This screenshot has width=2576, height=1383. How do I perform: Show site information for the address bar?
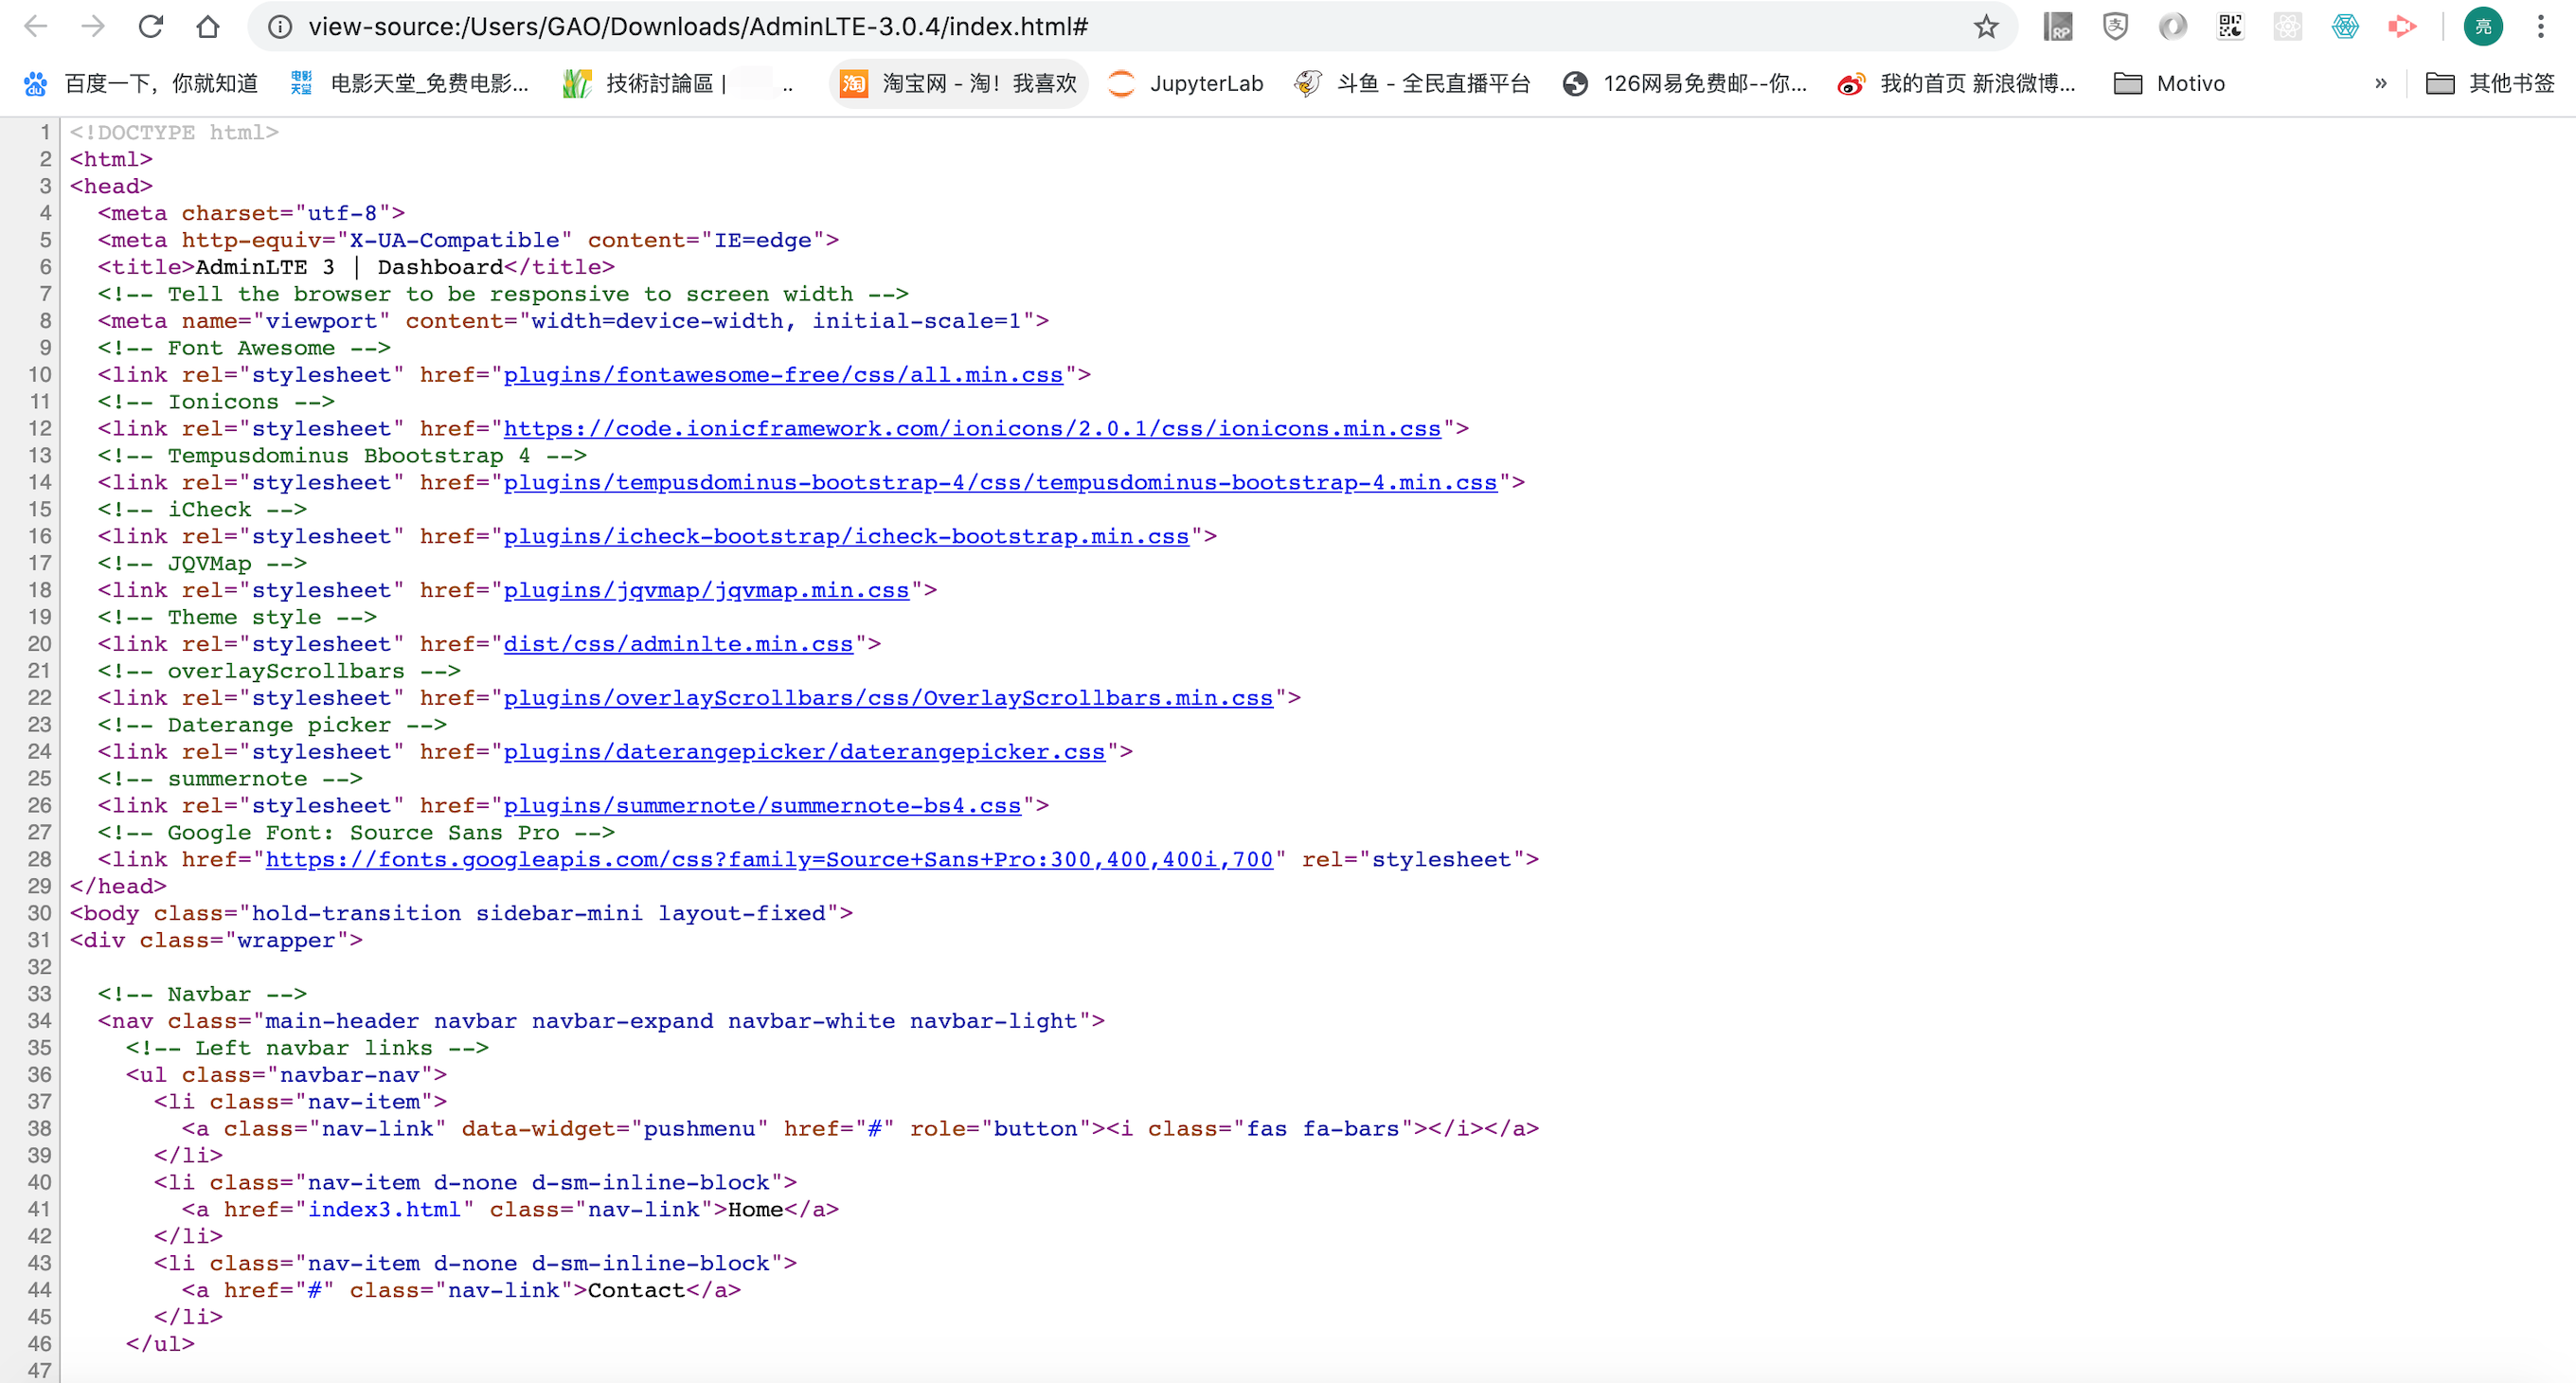(x=281, y=27)
